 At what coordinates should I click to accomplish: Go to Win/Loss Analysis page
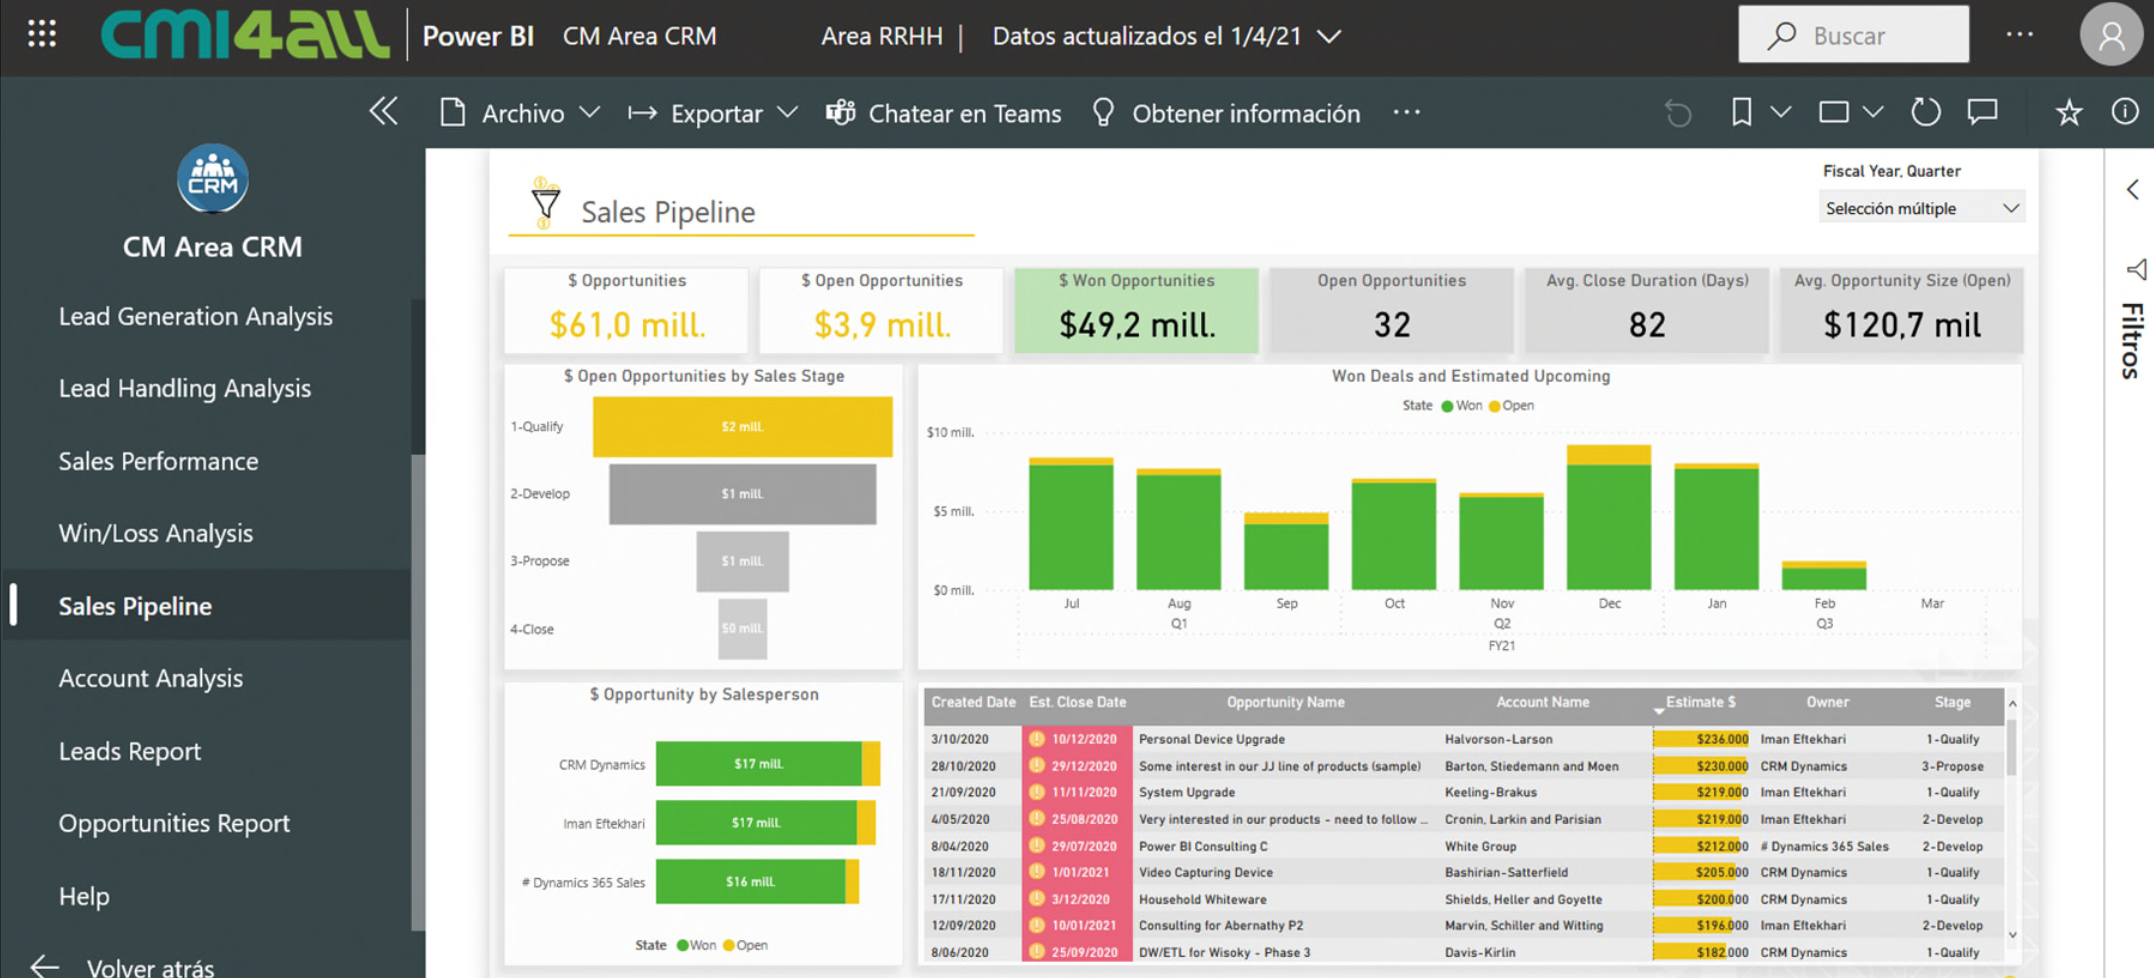(x=156, y=533)
